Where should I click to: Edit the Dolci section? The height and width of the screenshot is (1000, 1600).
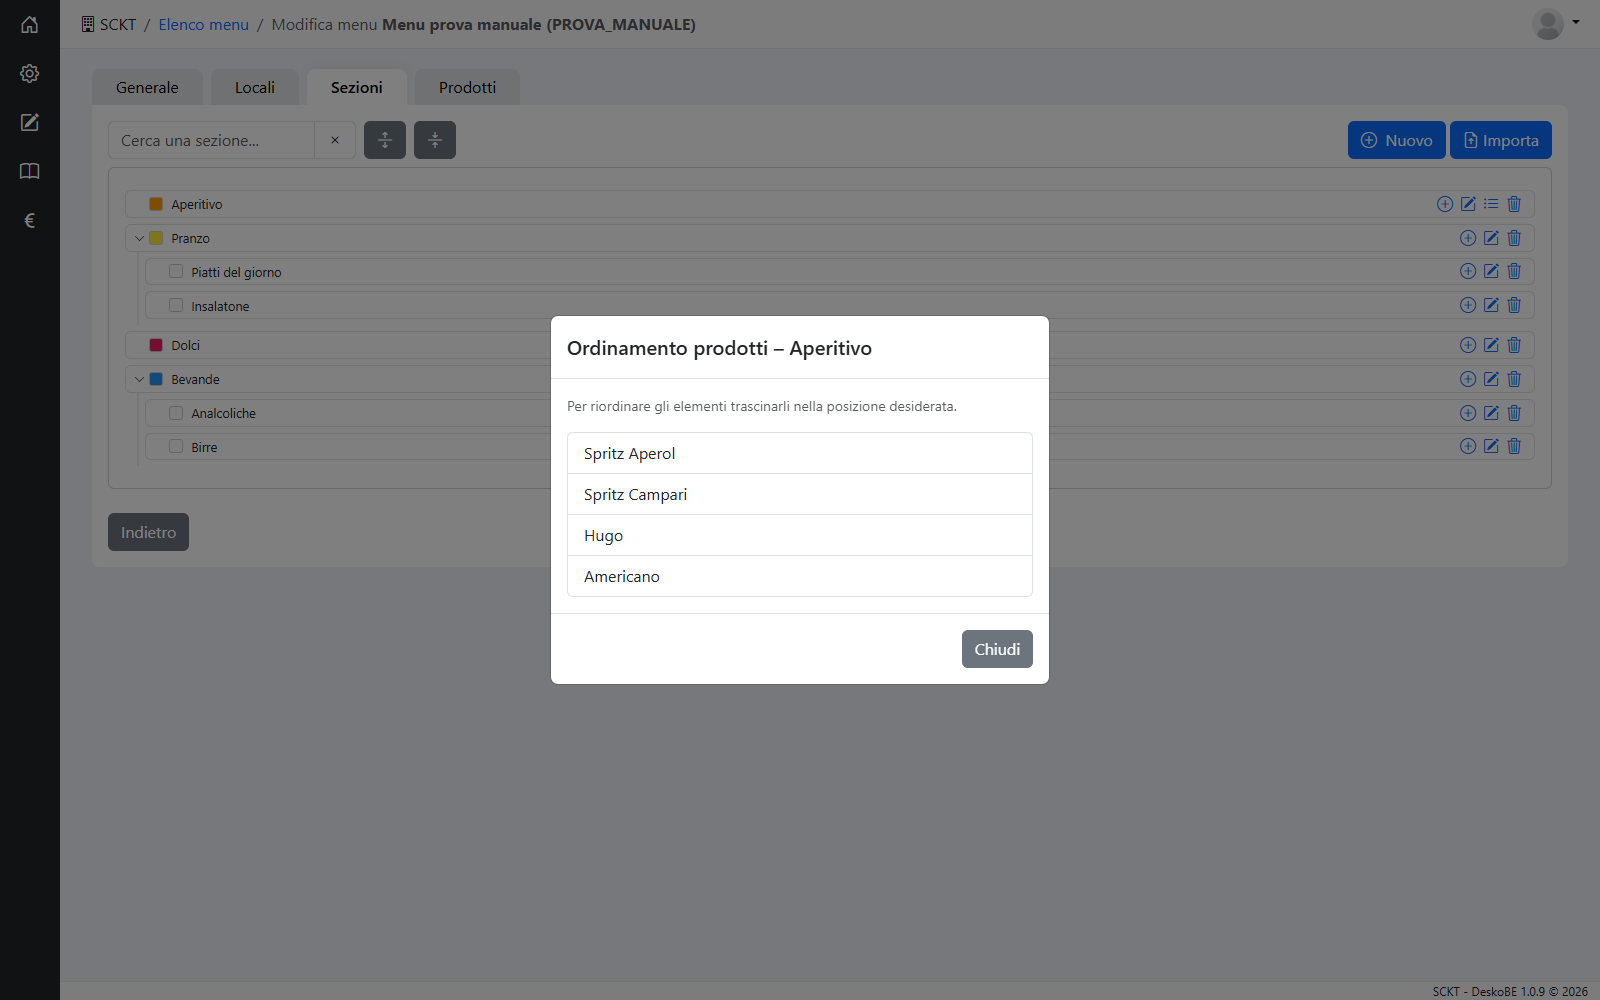click(x=1491, y=345)
